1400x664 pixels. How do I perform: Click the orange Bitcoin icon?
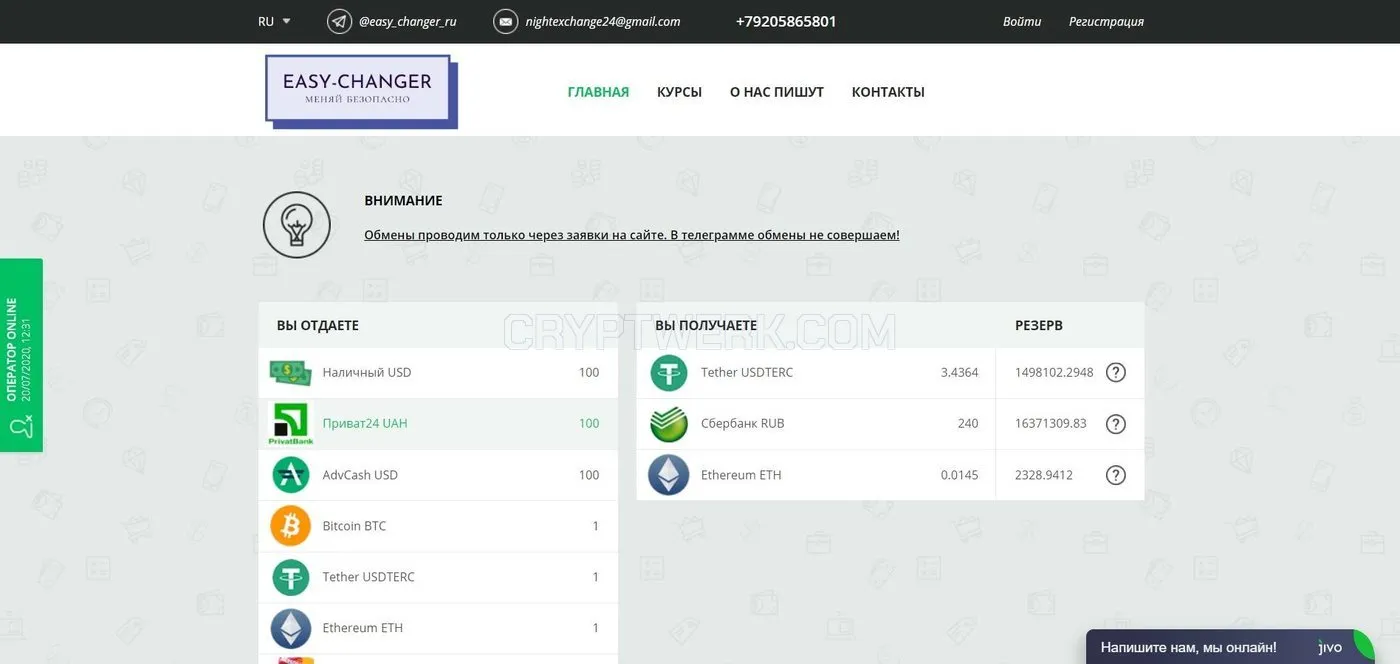tap(291, 526)
